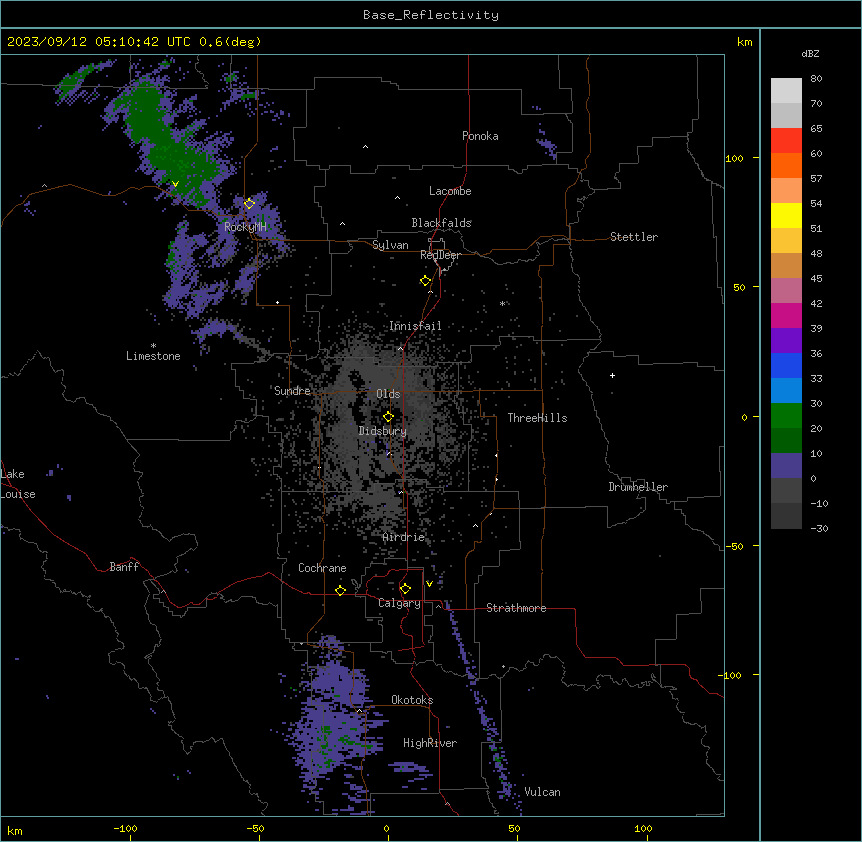Image resolution: width=862 pixels, height=842 pixels.
Task: Click the Lake Louise label
Action: pos(18,484)
